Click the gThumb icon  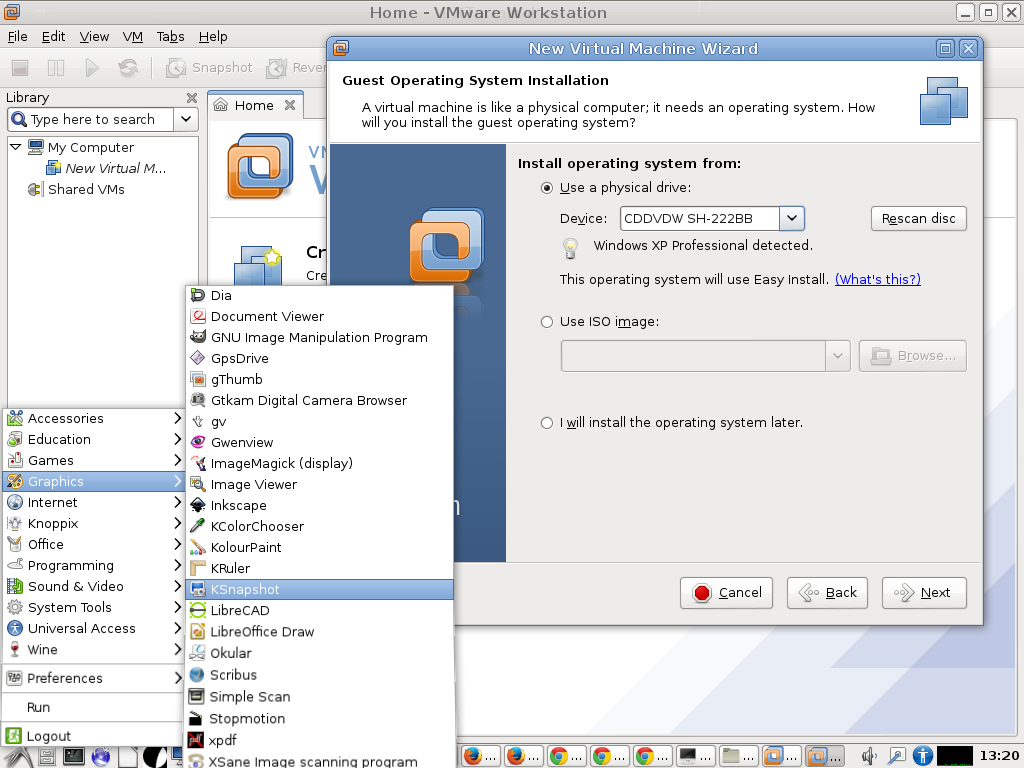coord(198,379)
